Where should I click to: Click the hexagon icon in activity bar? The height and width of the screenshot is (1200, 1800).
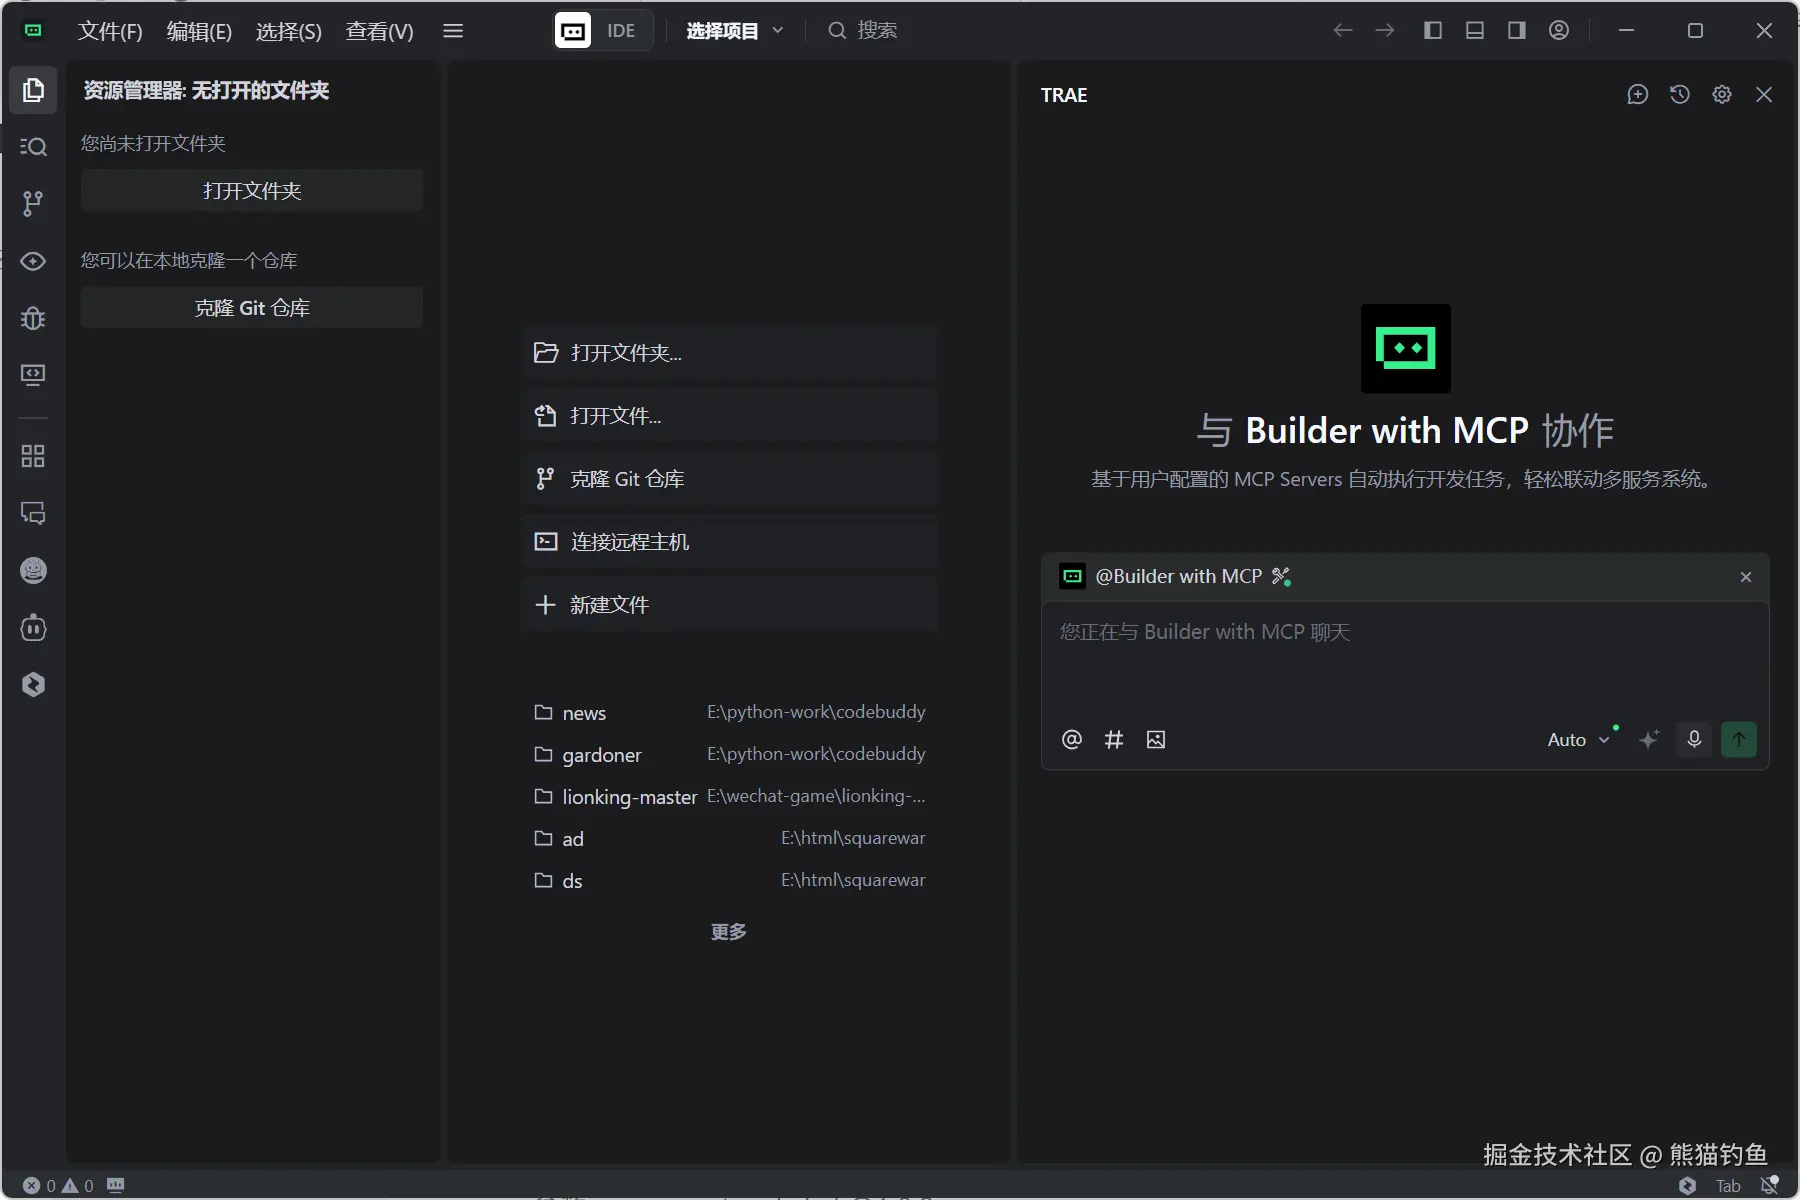[33, 685]
